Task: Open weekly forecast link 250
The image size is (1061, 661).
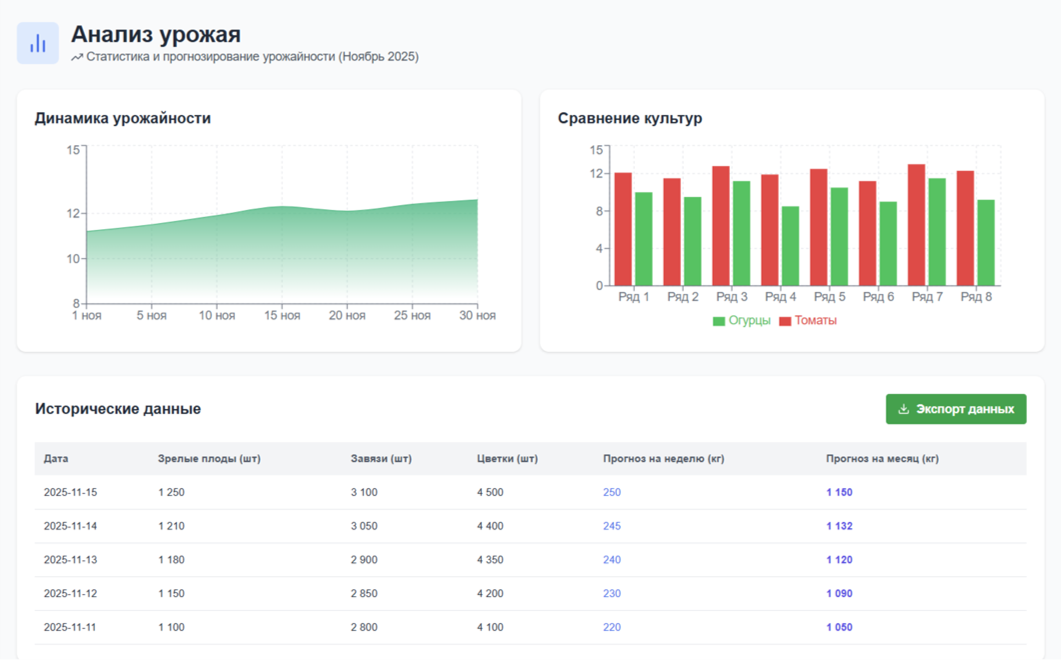Action: click(x=612, y=492)
